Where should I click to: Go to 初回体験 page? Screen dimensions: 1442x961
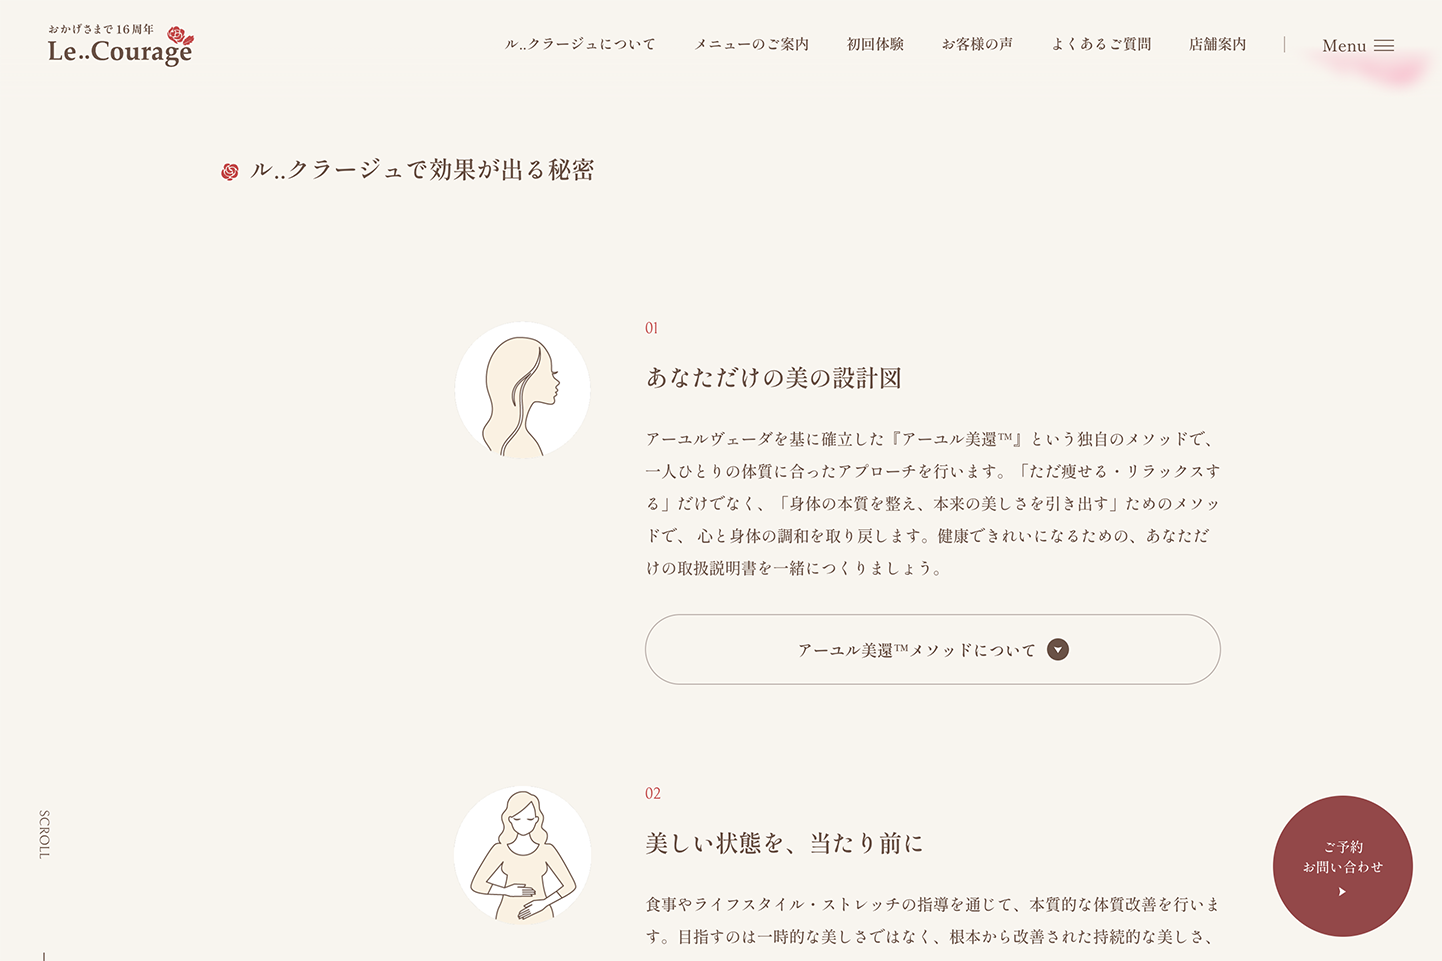(875, 45)
